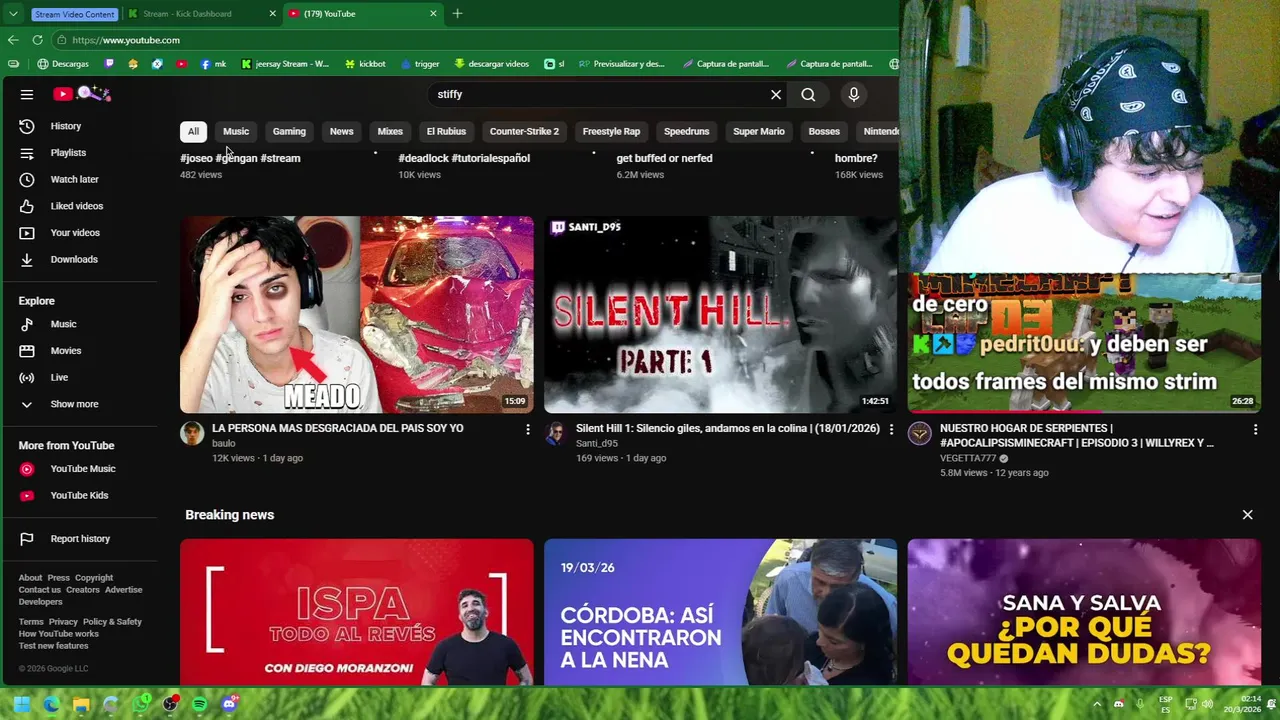
Task: Clear the search box with the X icon
Action: pyautogui.click(x=775, y=94)
